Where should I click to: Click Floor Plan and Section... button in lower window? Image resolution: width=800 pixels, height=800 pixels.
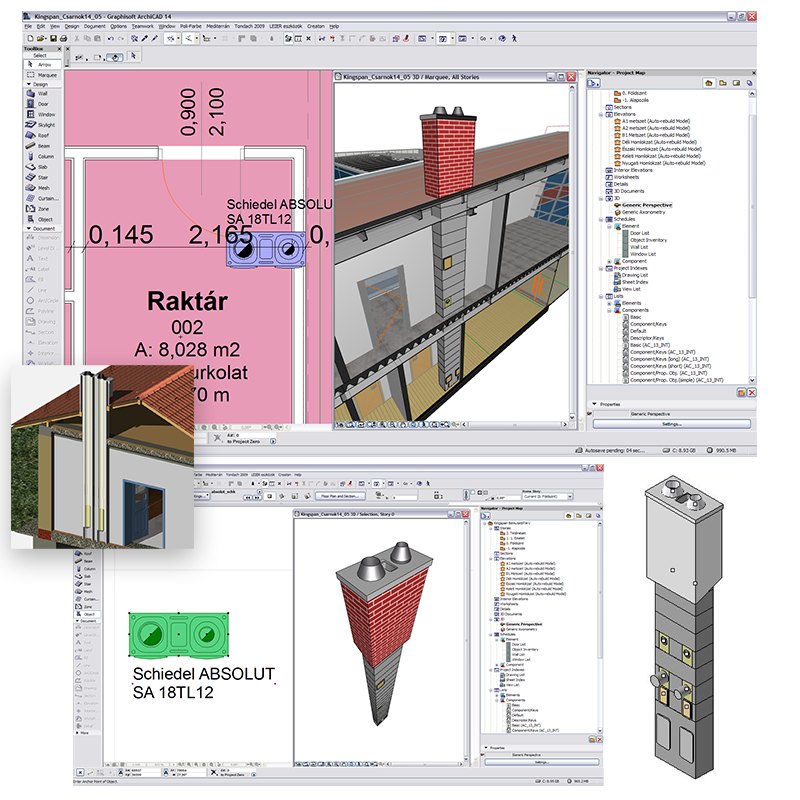point(340,496)
